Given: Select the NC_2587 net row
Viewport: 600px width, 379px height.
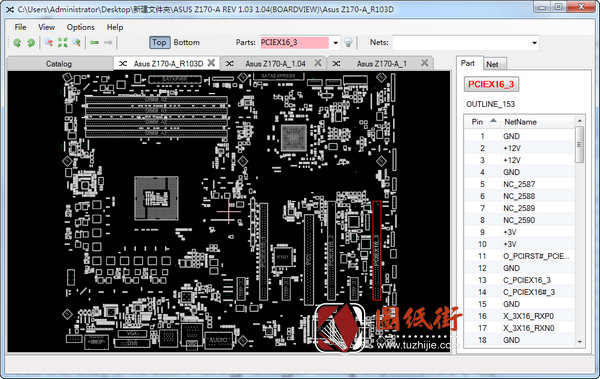Looking at the screenshot, I should coord(520,184).
